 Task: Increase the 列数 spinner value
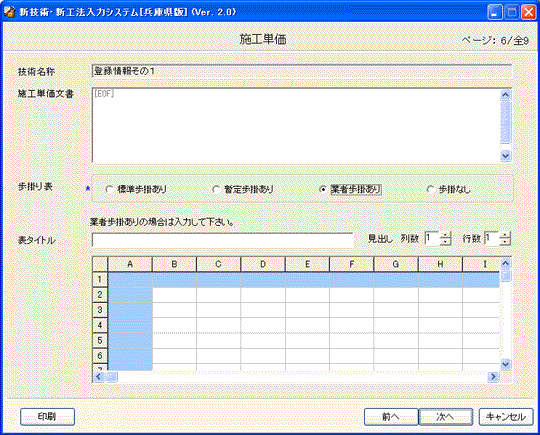click(x=445, y=235)
